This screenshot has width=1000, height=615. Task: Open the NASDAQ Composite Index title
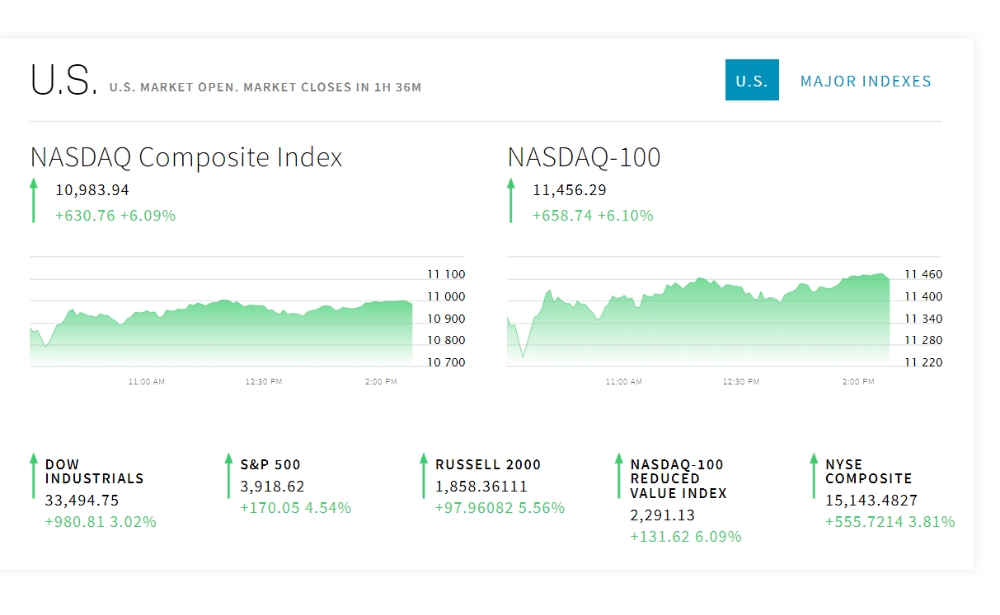[186, 157]
